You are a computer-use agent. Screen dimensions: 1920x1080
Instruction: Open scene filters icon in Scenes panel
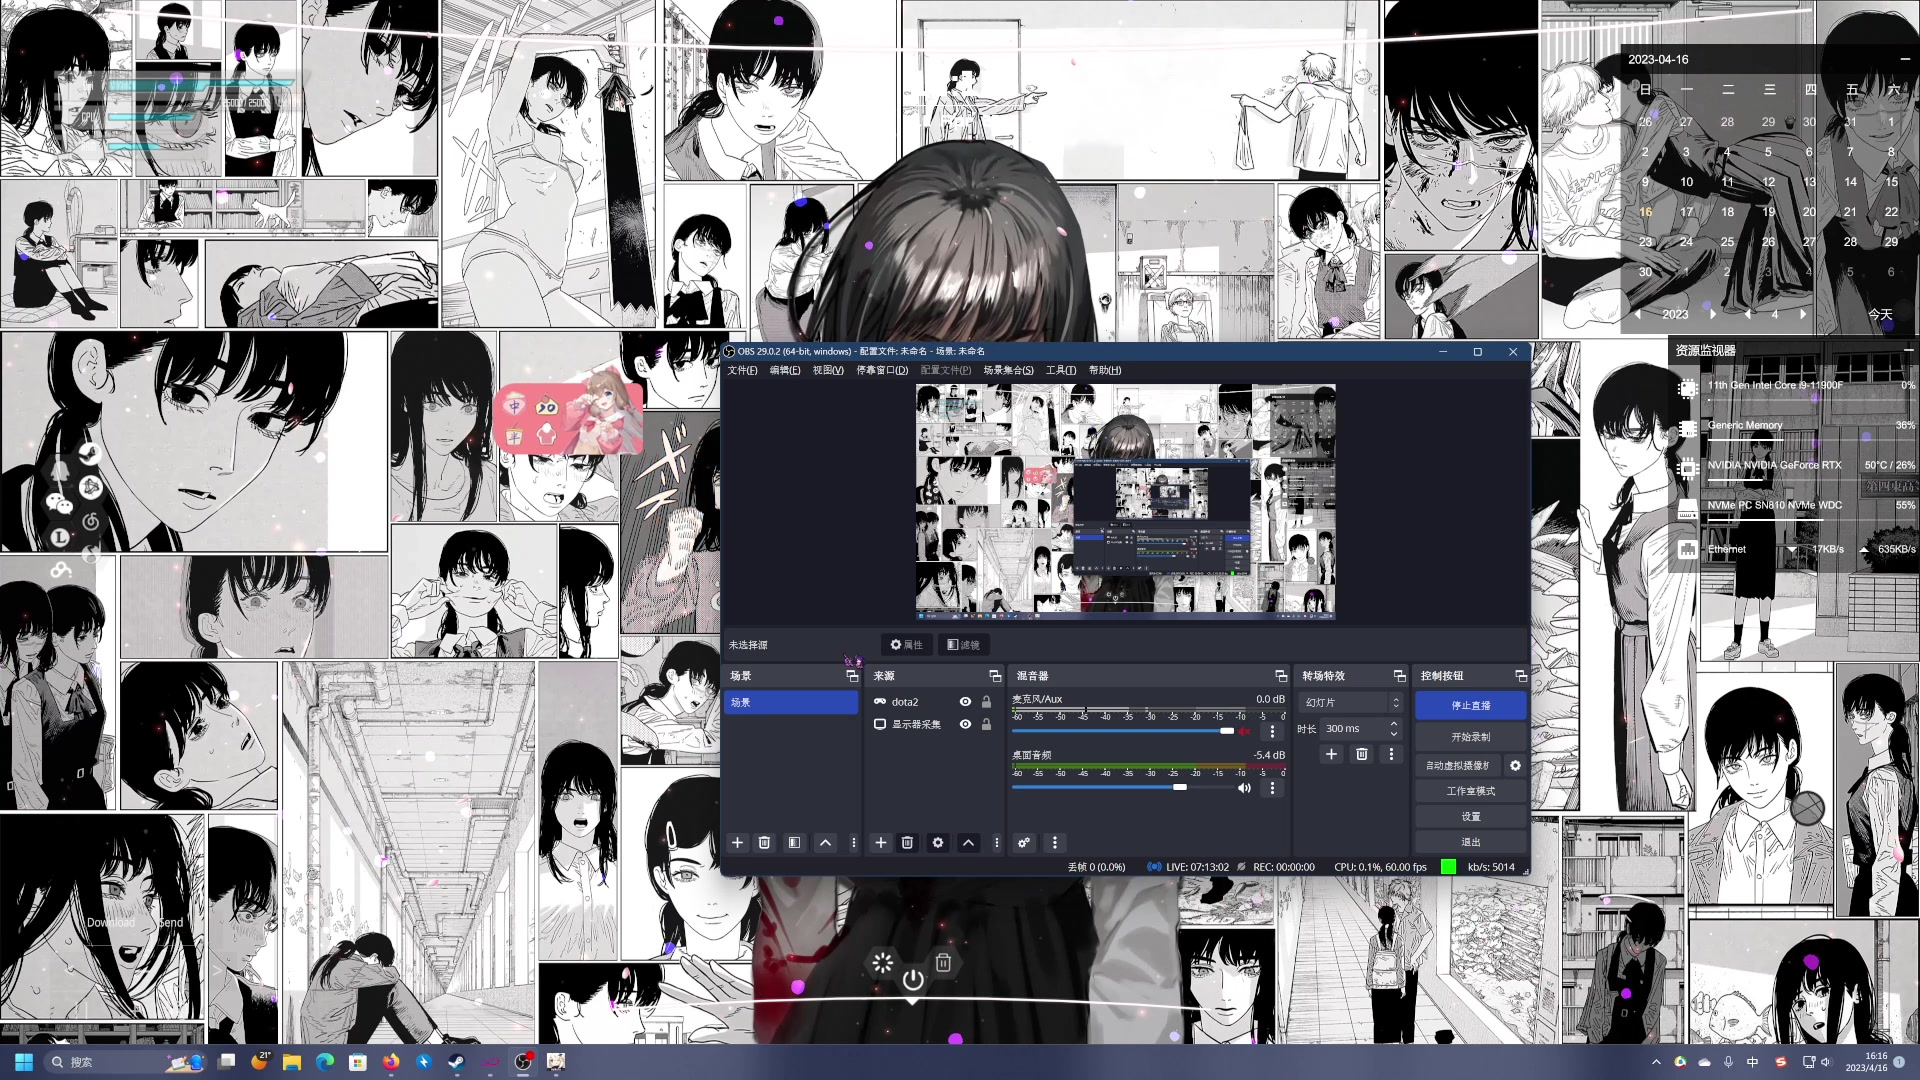[794, 843]
